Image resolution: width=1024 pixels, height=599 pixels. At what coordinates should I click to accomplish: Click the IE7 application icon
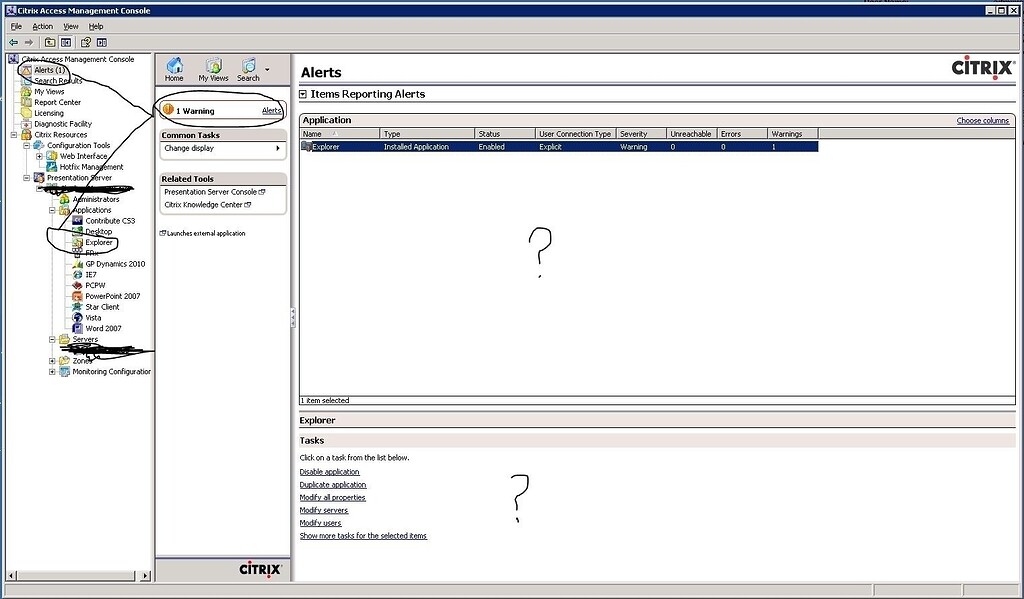pos(75,274)
